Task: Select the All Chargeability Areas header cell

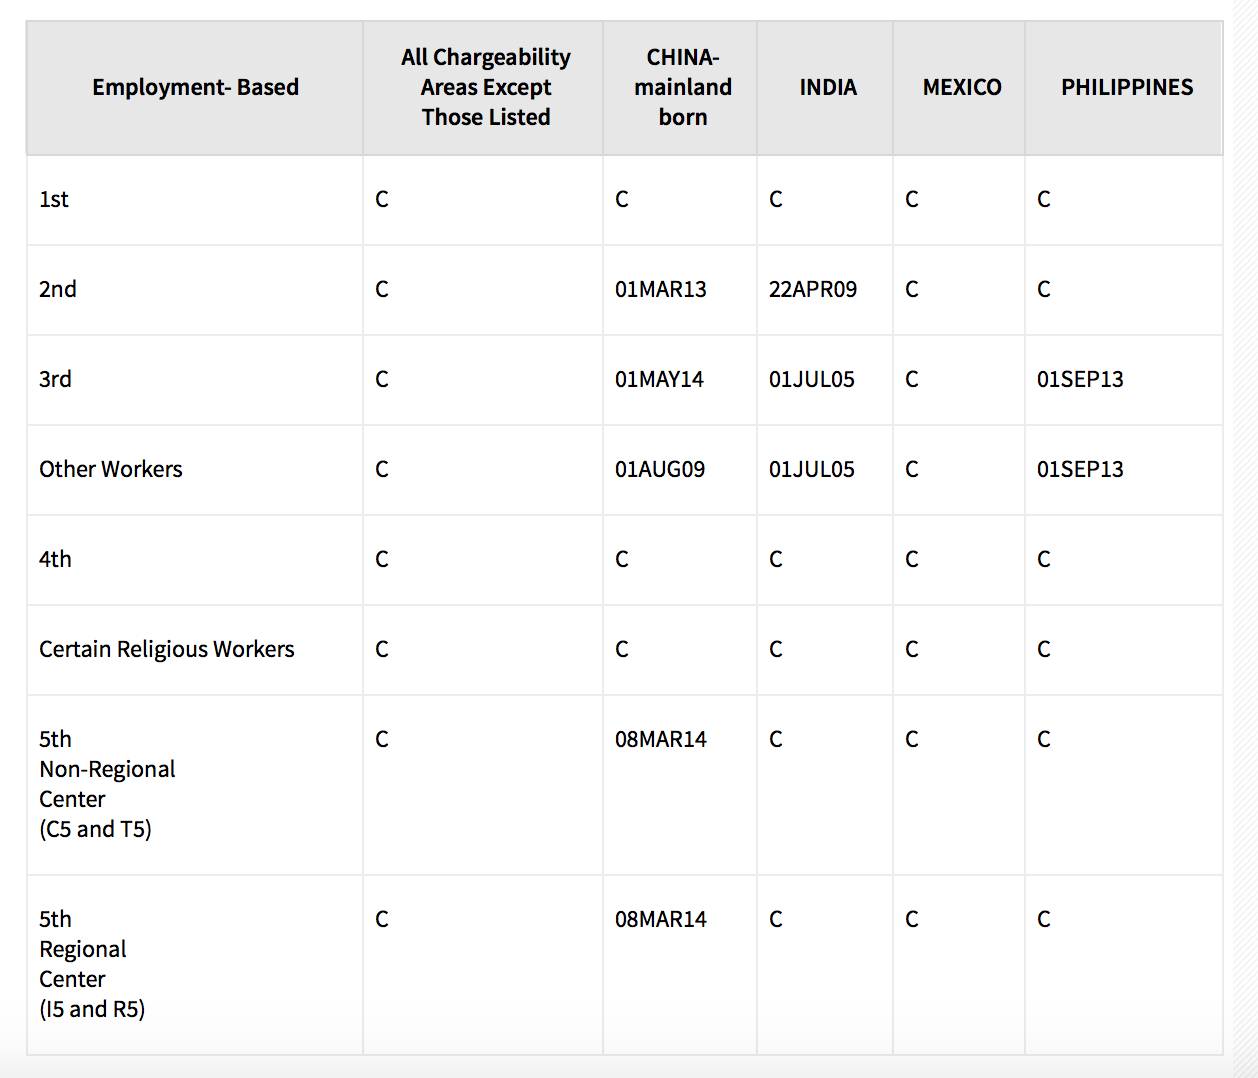Action: click(485, 87)
